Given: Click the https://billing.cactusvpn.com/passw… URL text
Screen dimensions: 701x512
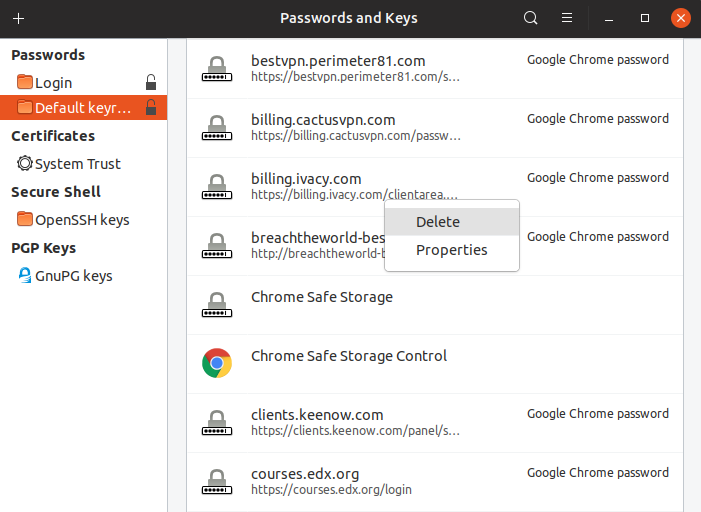Looking at the screenshot, I should (356, 135).
